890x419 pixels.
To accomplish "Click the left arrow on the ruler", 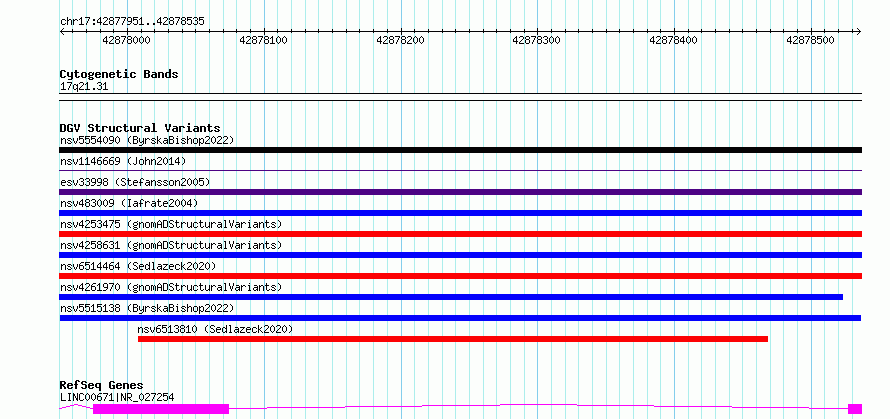I will 62,31.
